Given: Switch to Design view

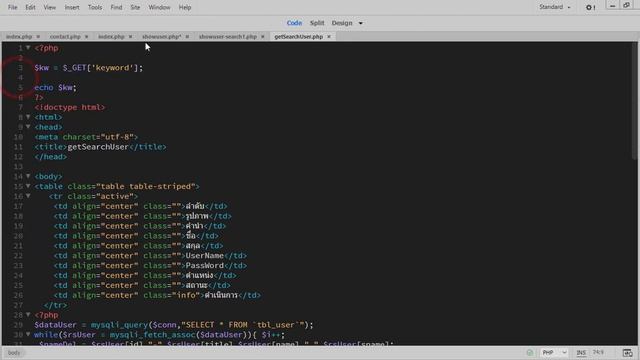Looking at the screenshot, I should click(x=342, y=23).
